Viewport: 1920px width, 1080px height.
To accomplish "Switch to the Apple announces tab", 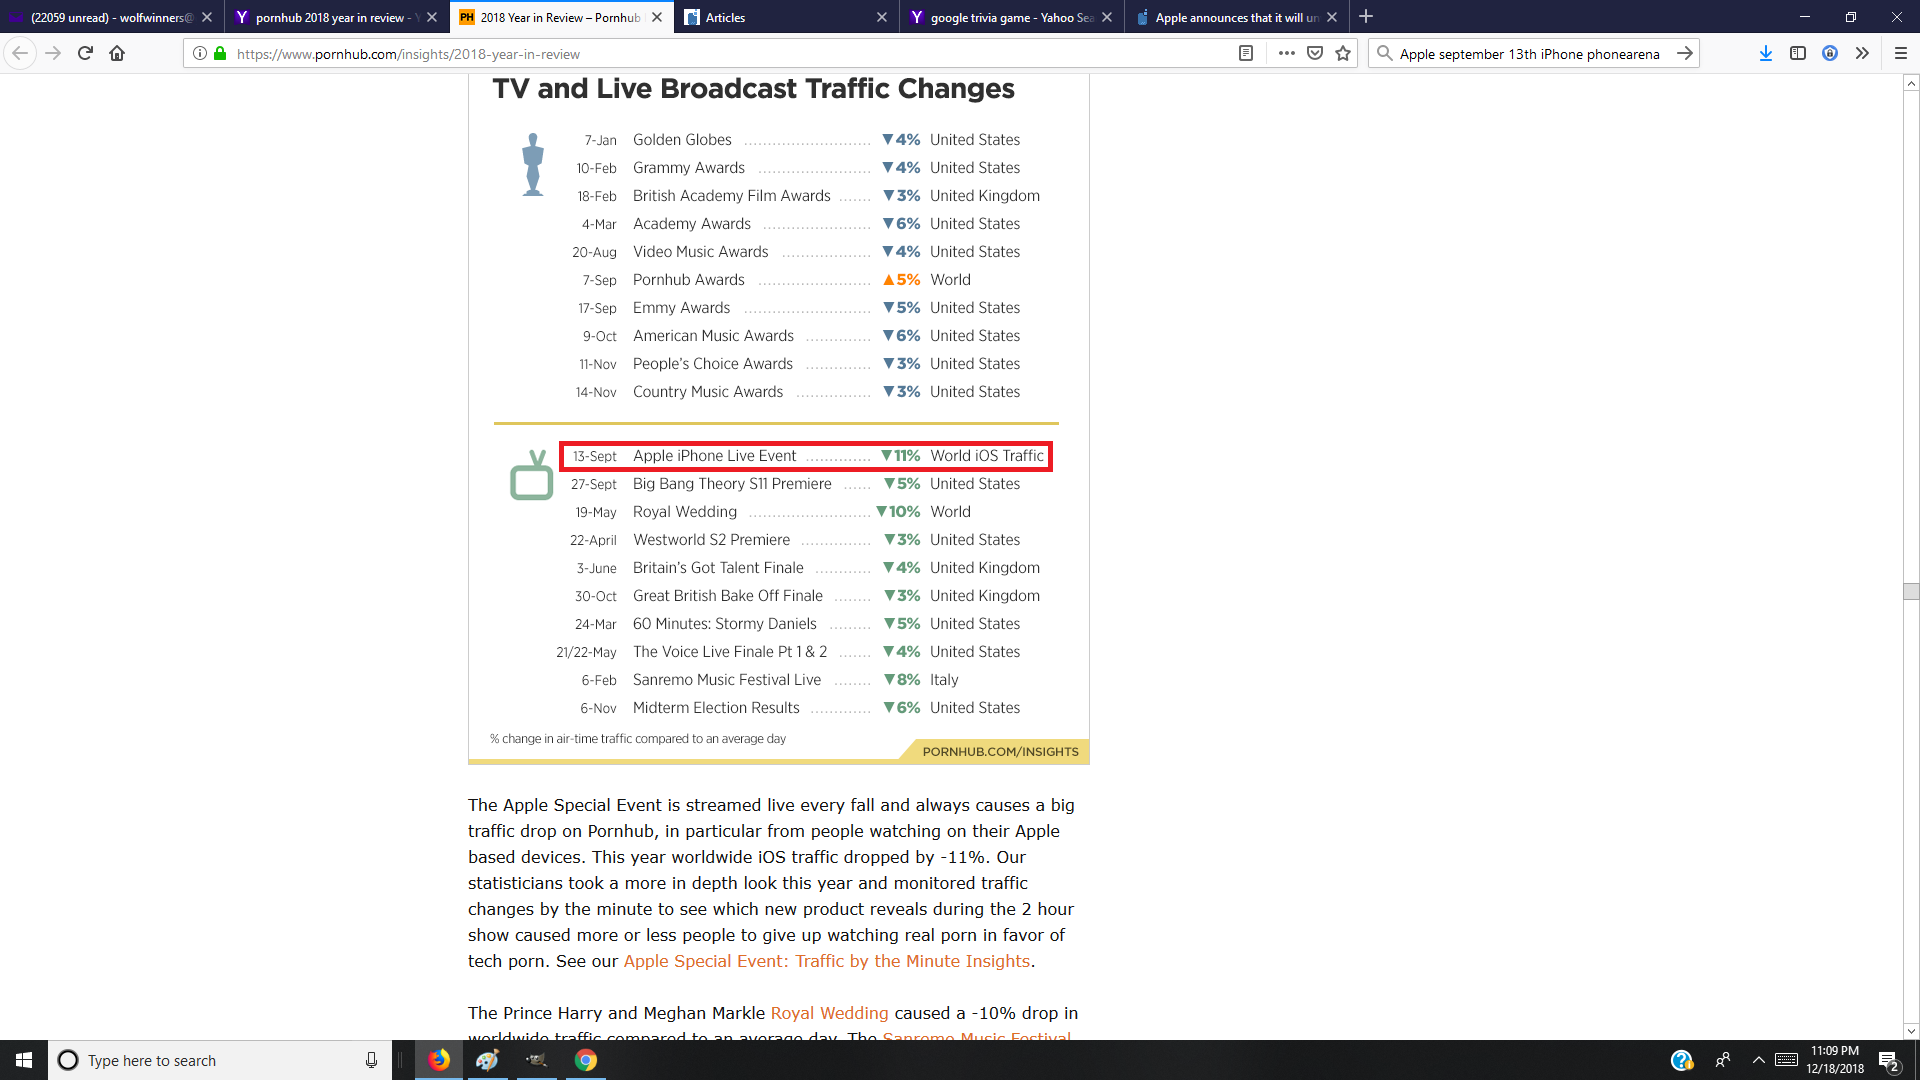I will pos(1237,17).
